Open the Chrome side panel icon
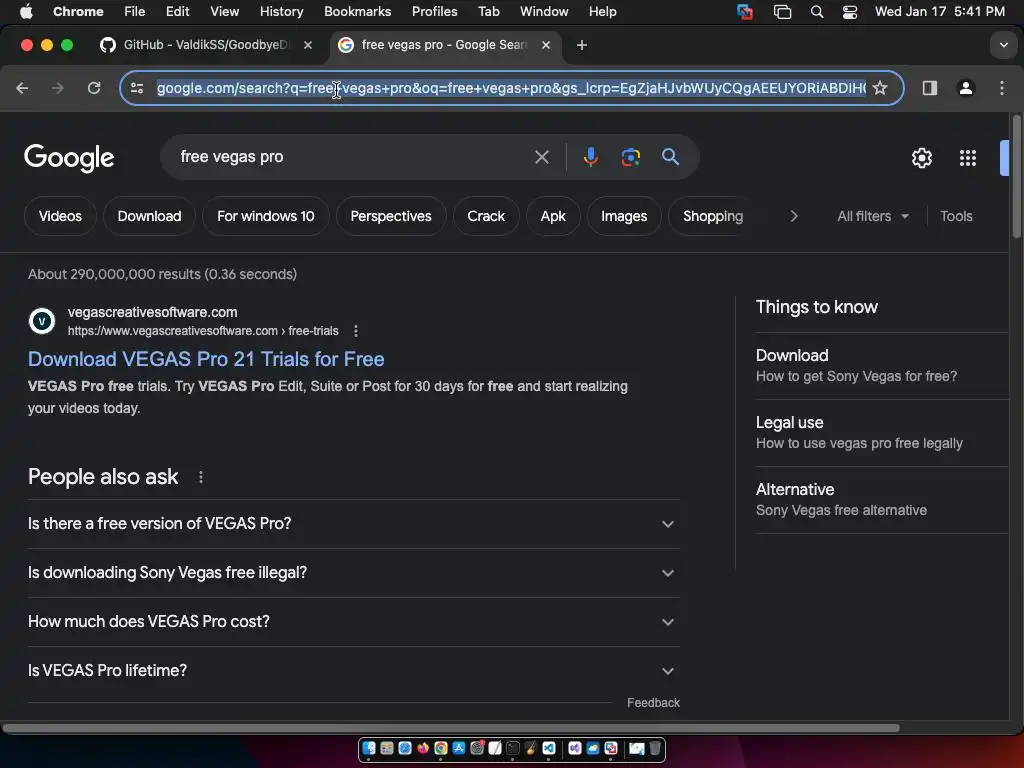The width and height of the screenshot is (1024, 768). pyautogui.click(x=929, y=88)
